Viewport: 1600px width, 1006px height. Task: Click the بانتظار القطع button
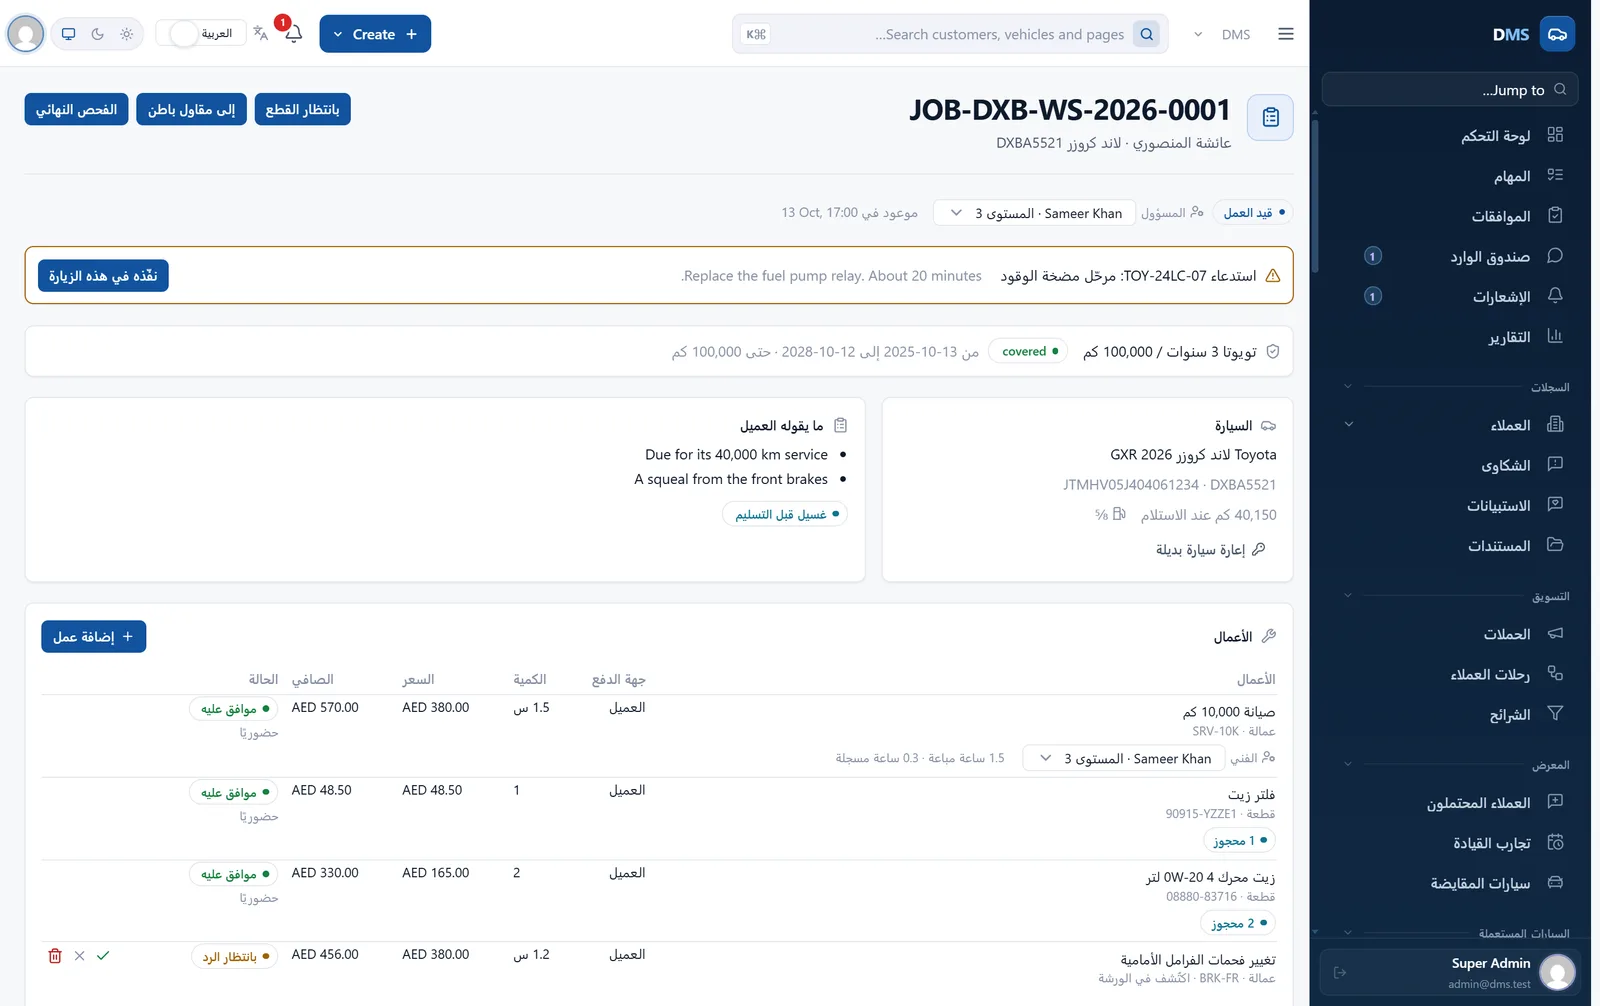[x=302, y=109]
